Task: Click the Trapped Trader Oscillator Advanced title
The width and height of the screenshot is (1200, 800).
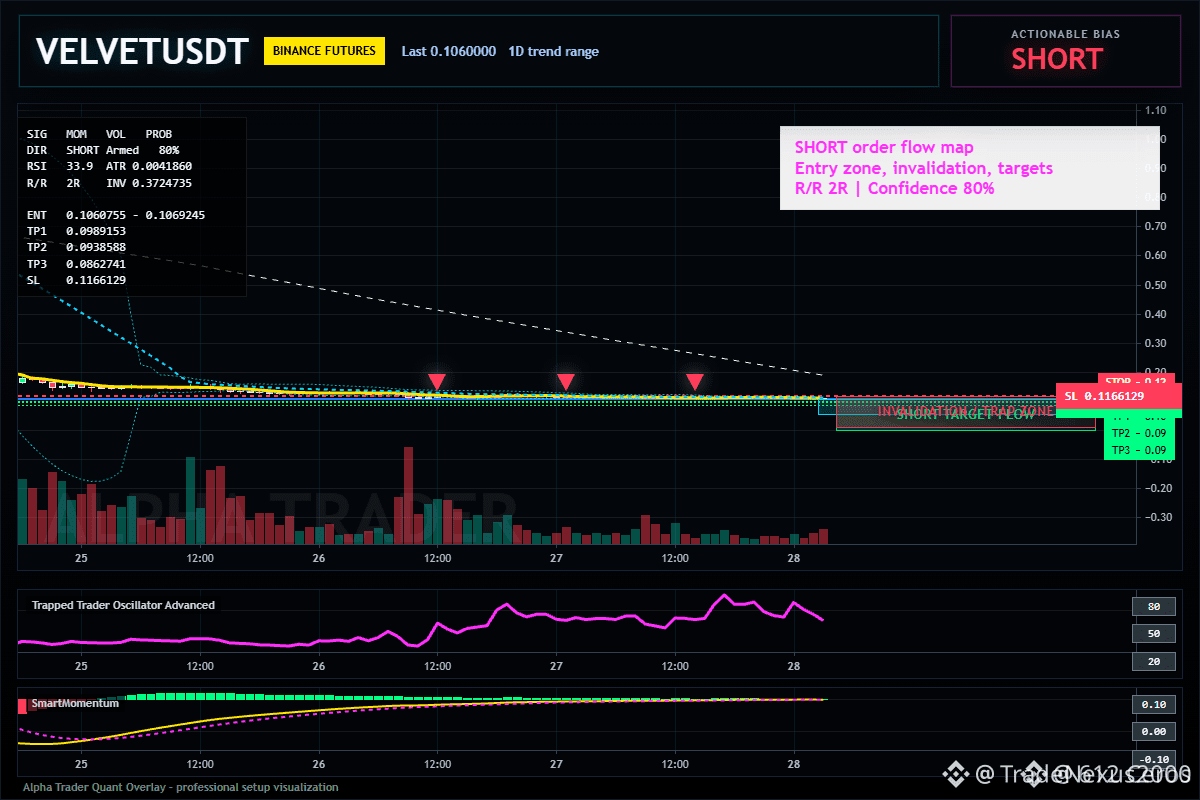Action: [x=123, y=605]
